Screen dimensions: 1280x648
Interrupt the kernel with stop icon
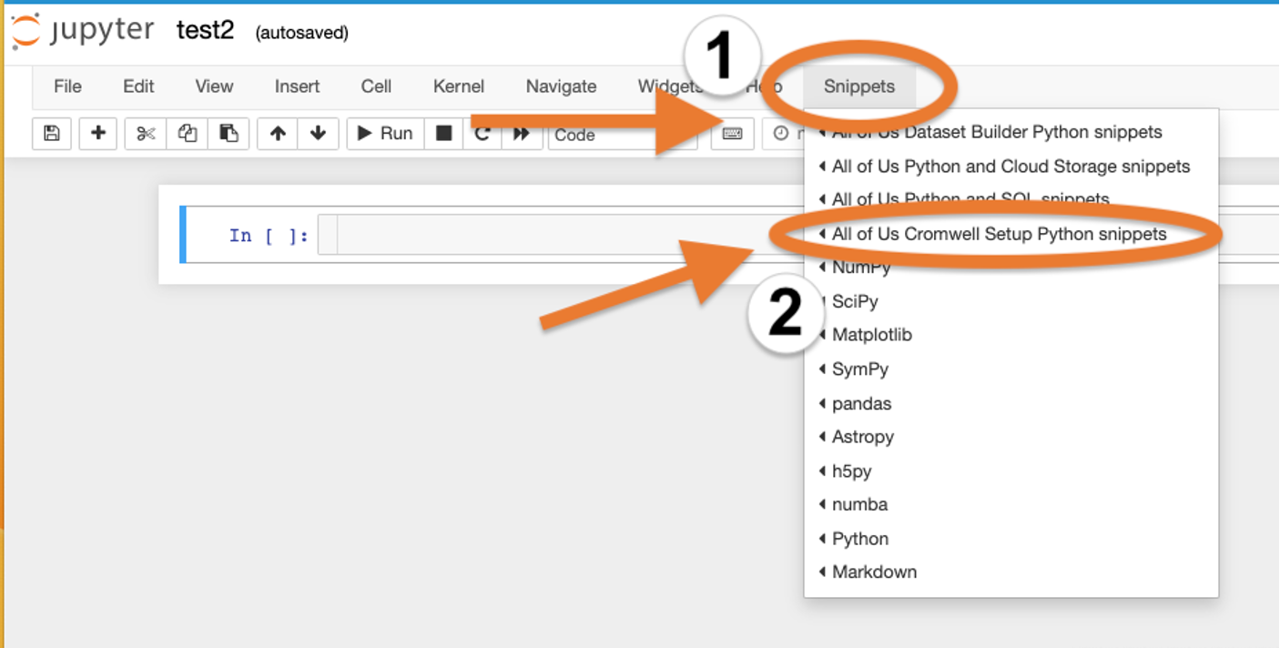coord(444,133)
